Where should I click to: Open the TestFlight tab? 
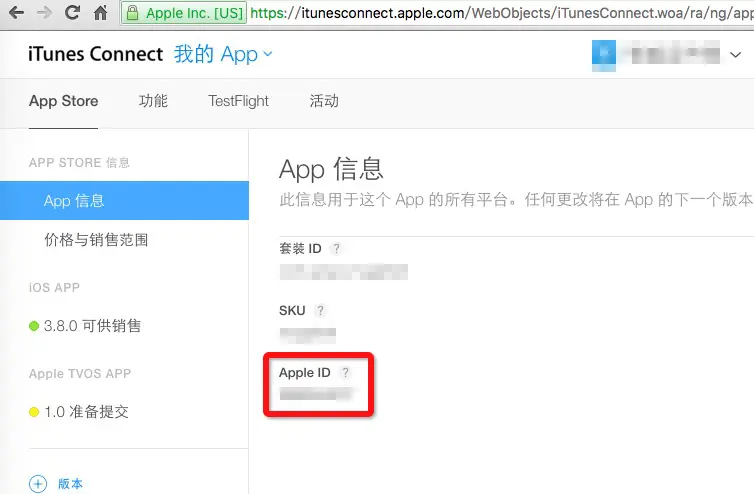239,101
